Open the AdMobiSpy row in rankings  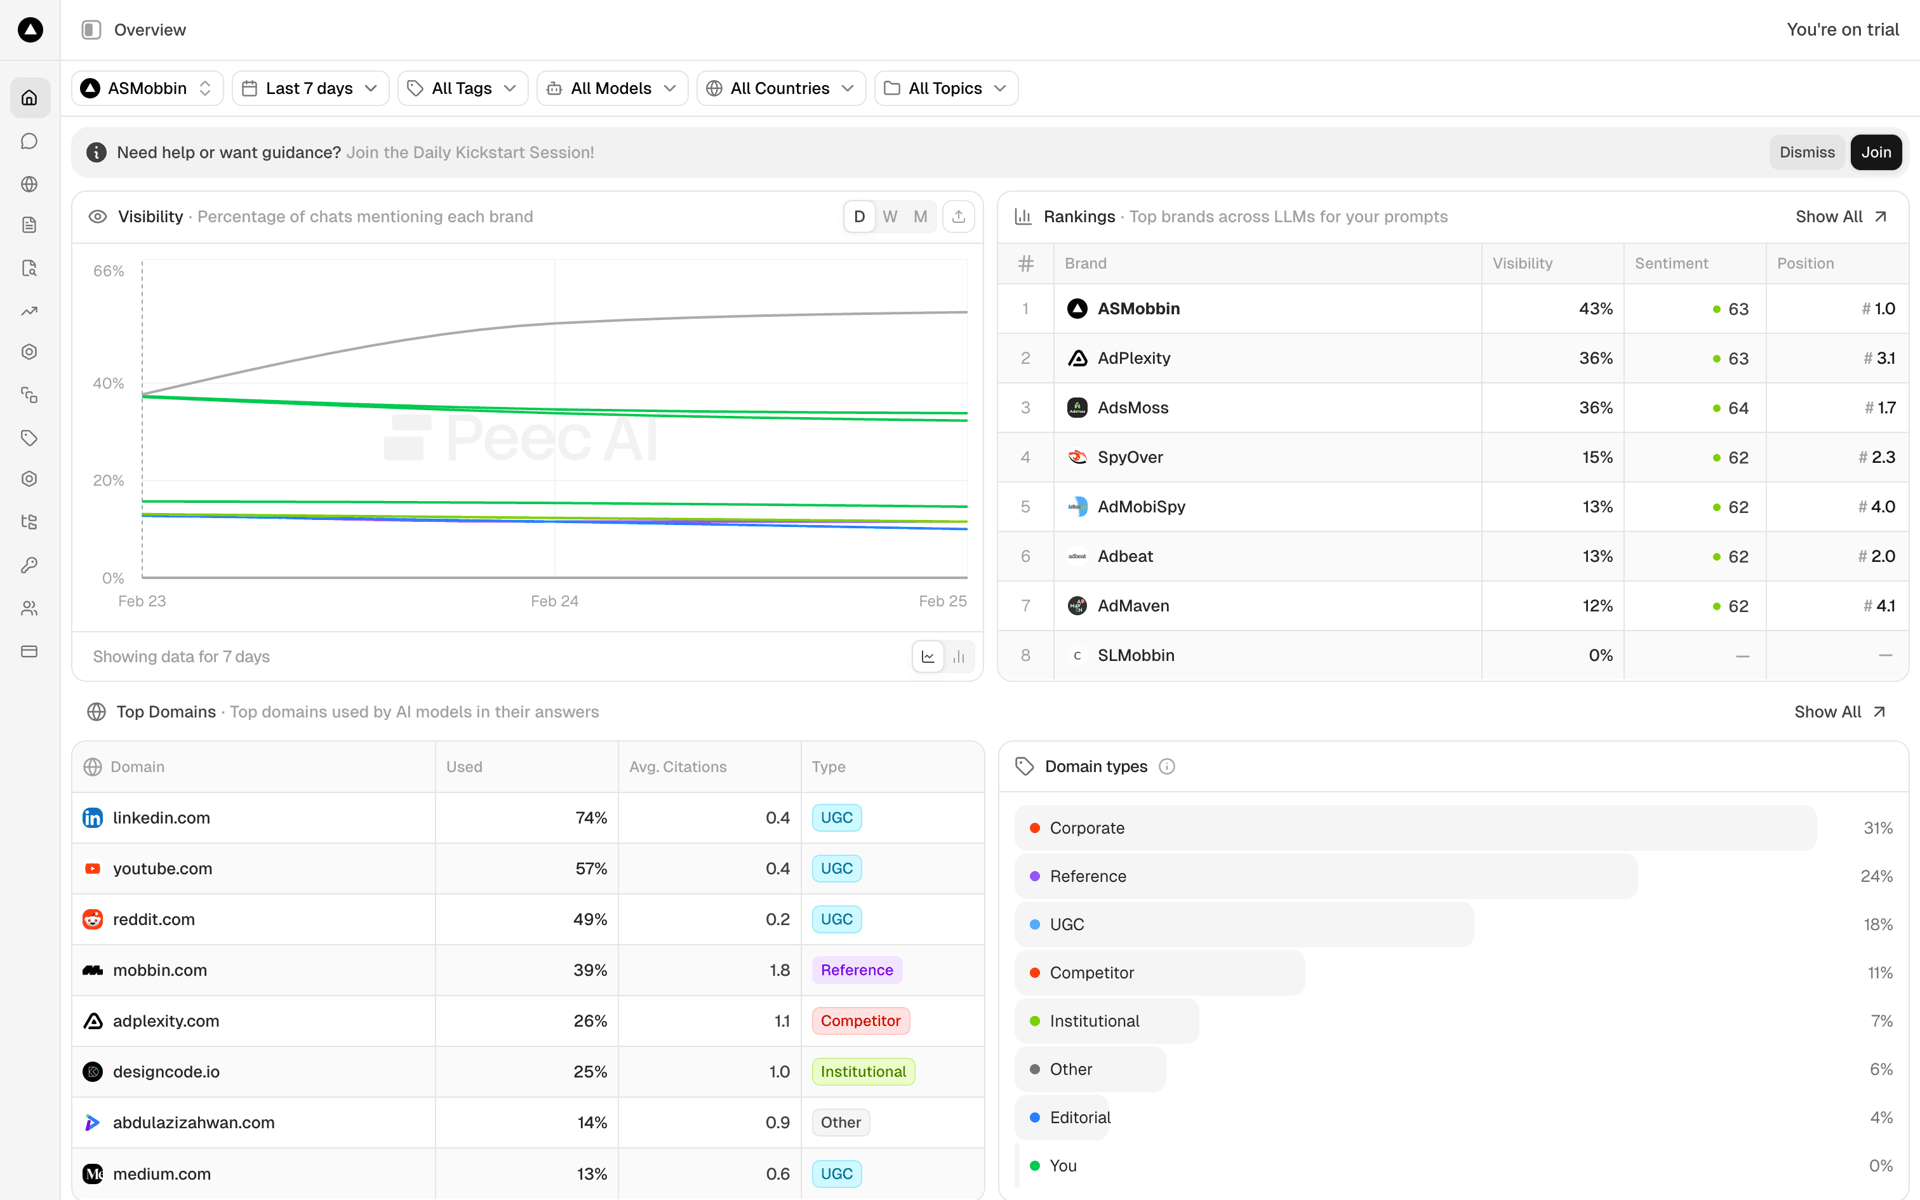pos(1453,507)
